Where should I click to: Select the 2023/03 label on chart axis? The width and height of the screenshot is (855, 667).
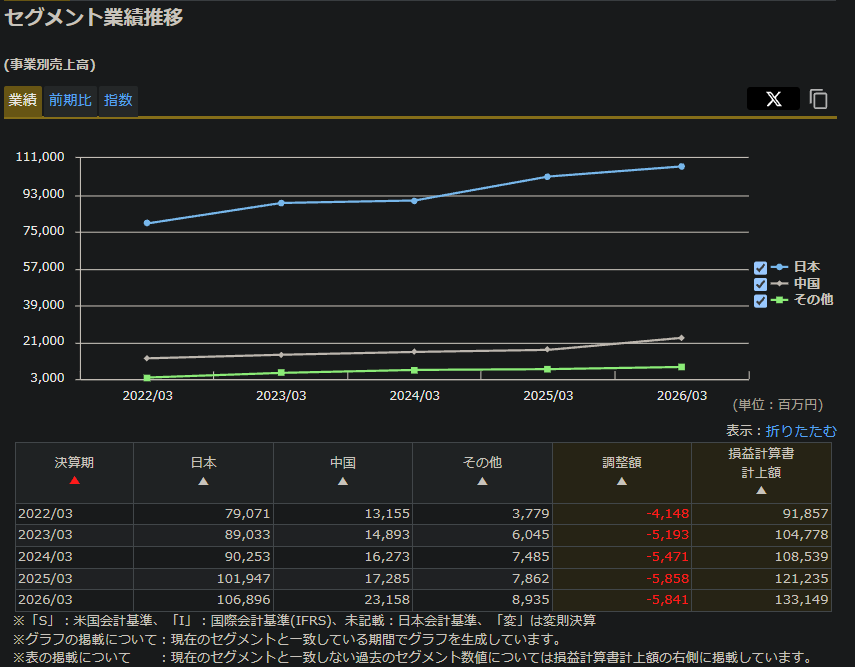(281, 396)
